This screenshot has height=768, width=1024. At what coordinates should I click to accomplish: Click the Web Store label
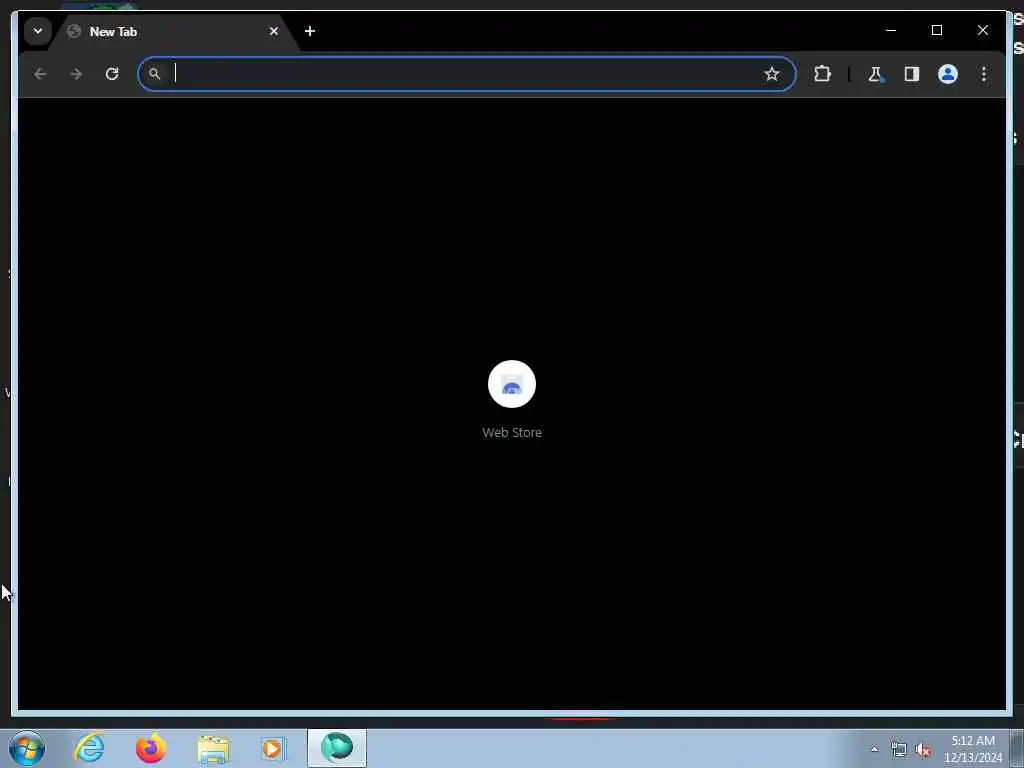pyautogui.click(x=512, y=432)
